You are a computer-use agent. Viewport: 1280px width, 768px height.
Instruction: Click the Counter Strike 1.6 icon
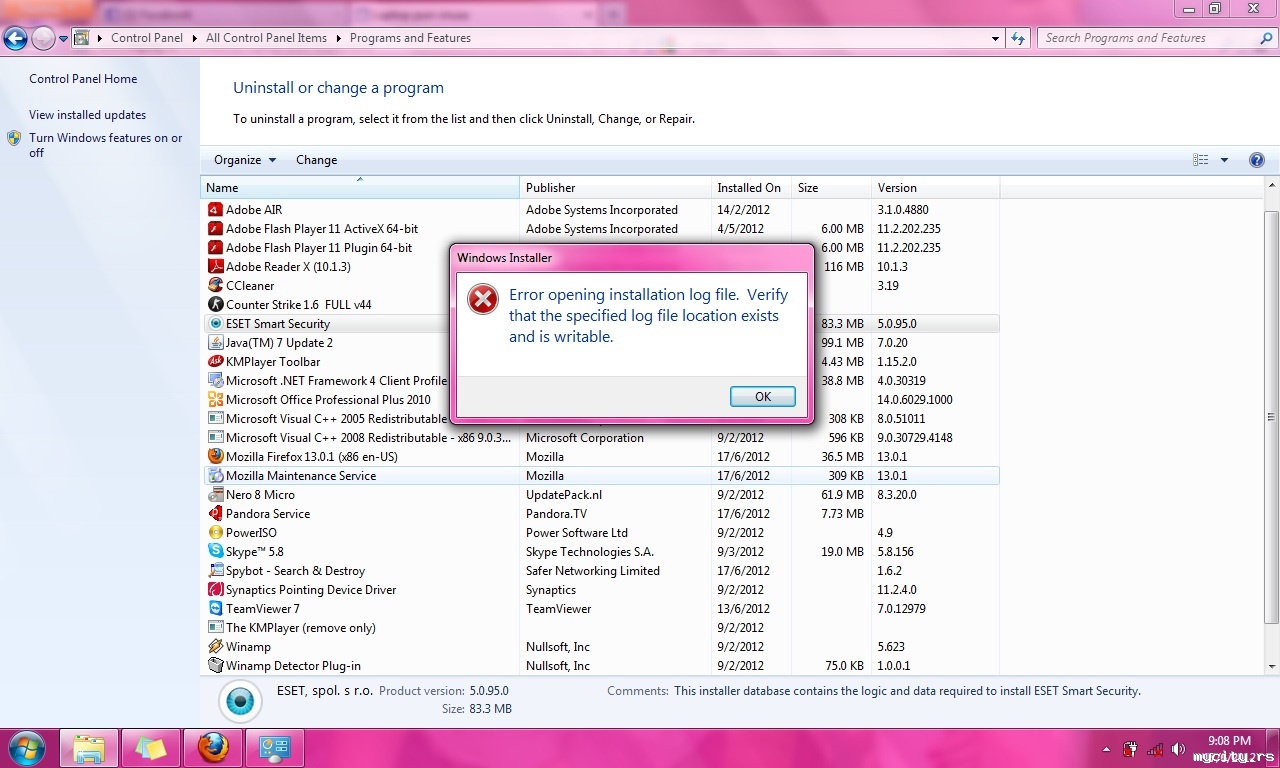tap(215, 305)
